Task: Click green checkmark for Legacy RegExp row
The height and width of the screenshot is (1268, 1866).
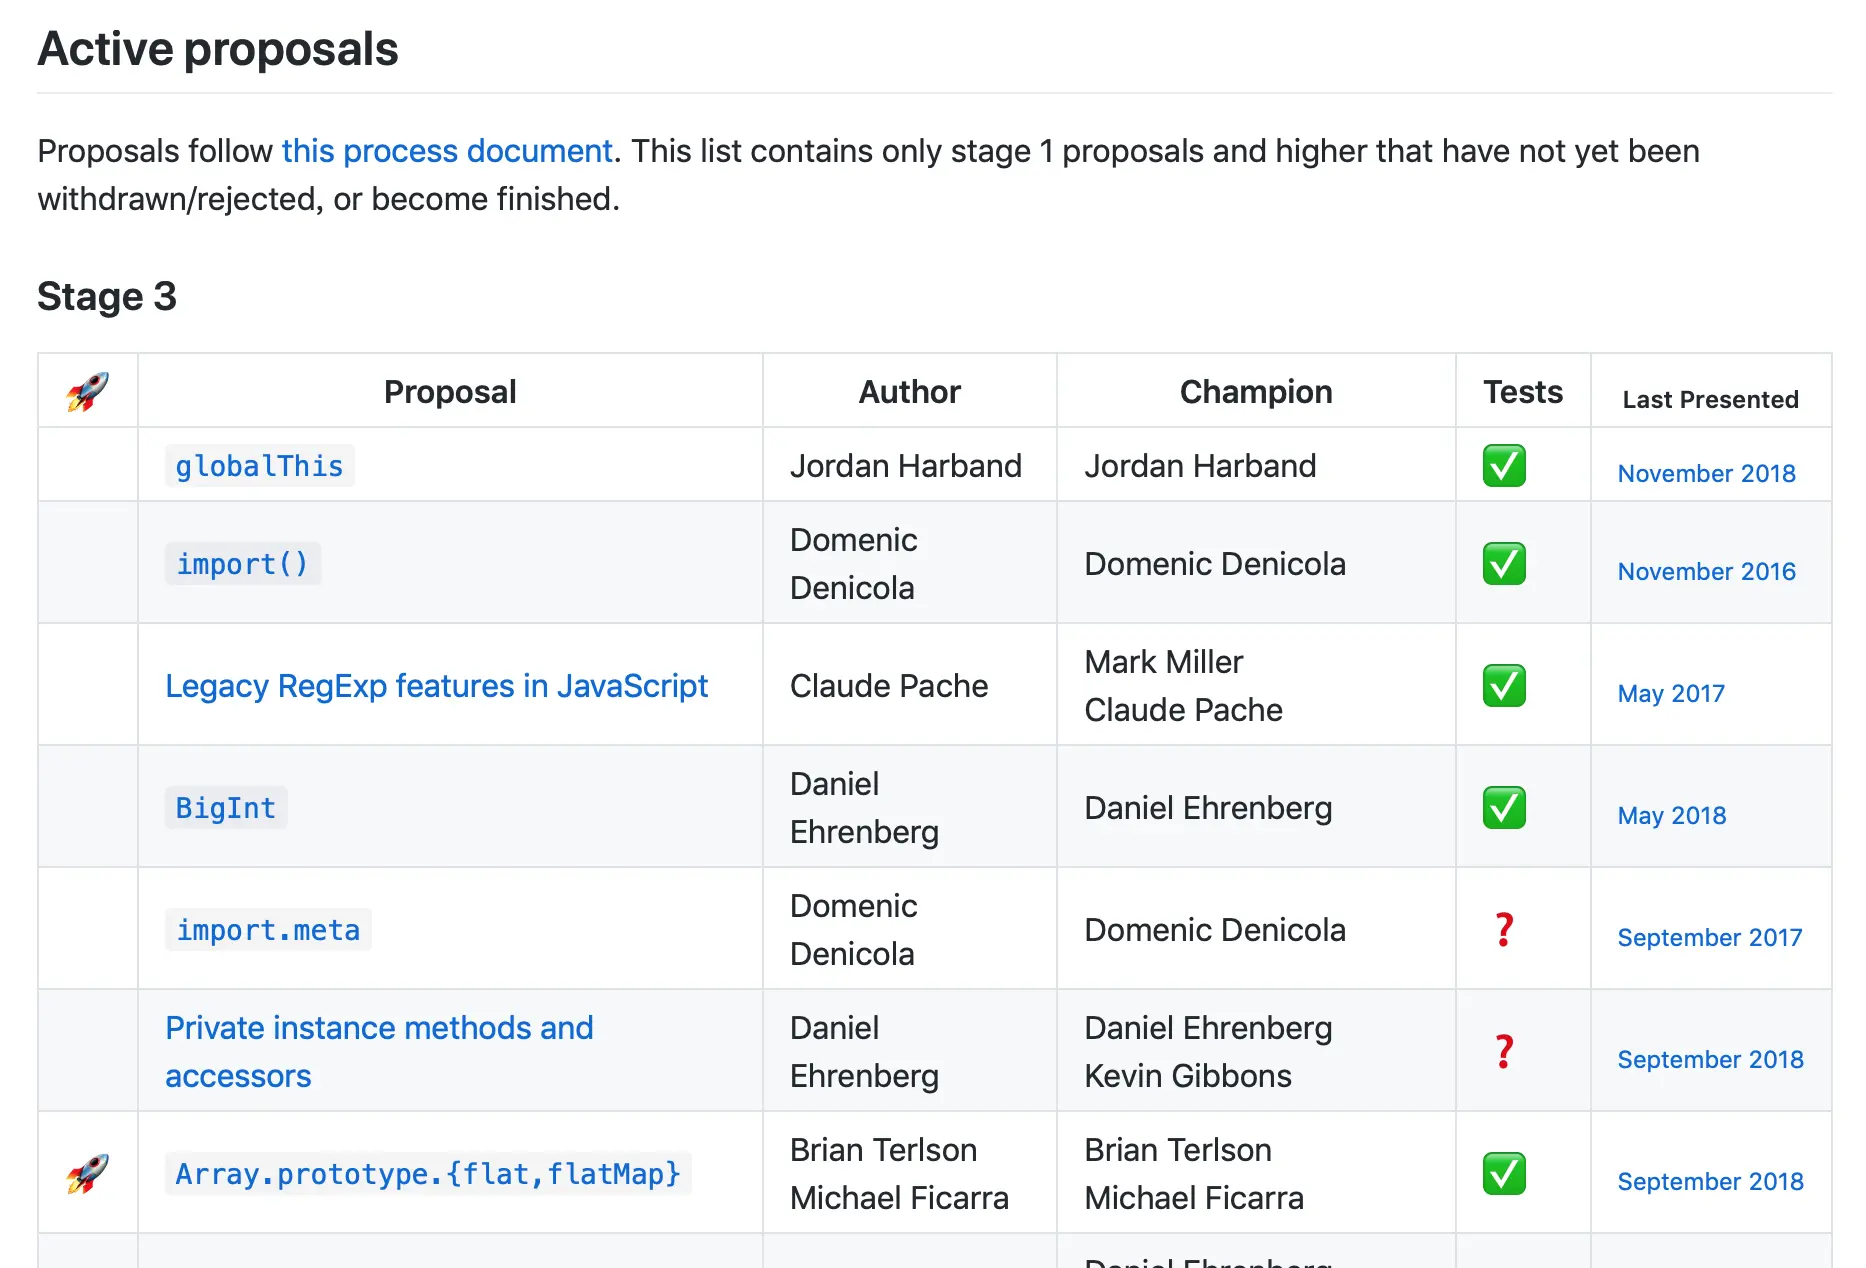Action: tap(1504, 686)
